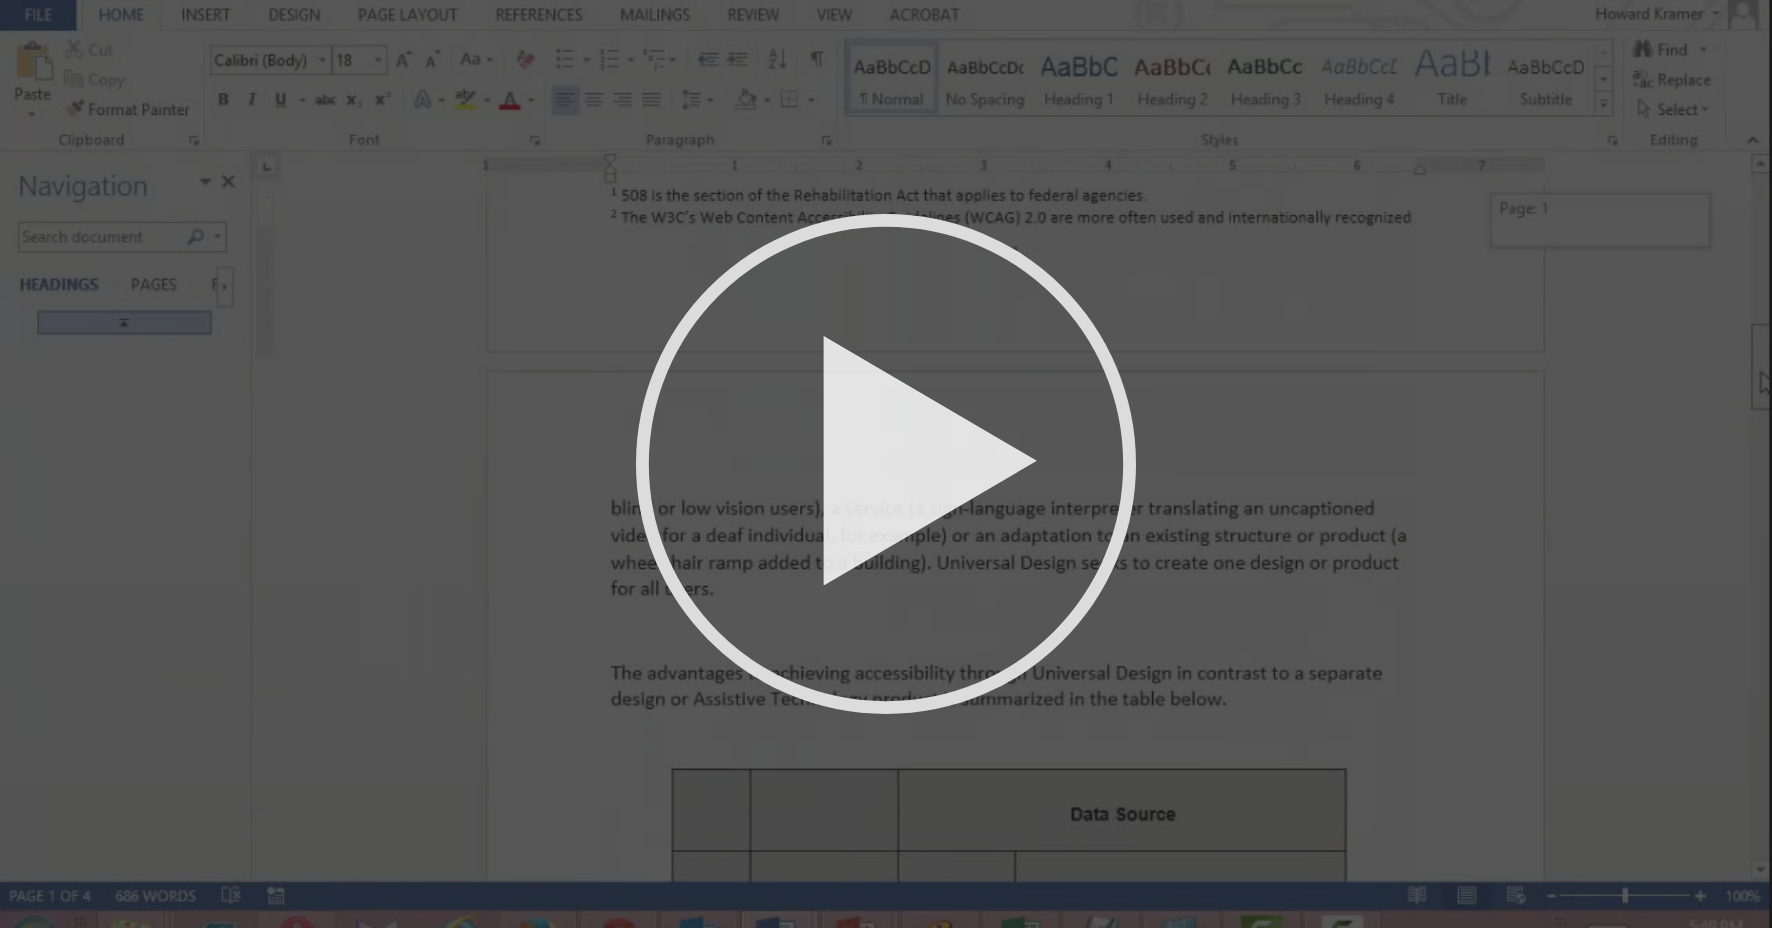Toggle Superscript formatting
This screenshot has width=1772, height=928.
pos(382,99)
